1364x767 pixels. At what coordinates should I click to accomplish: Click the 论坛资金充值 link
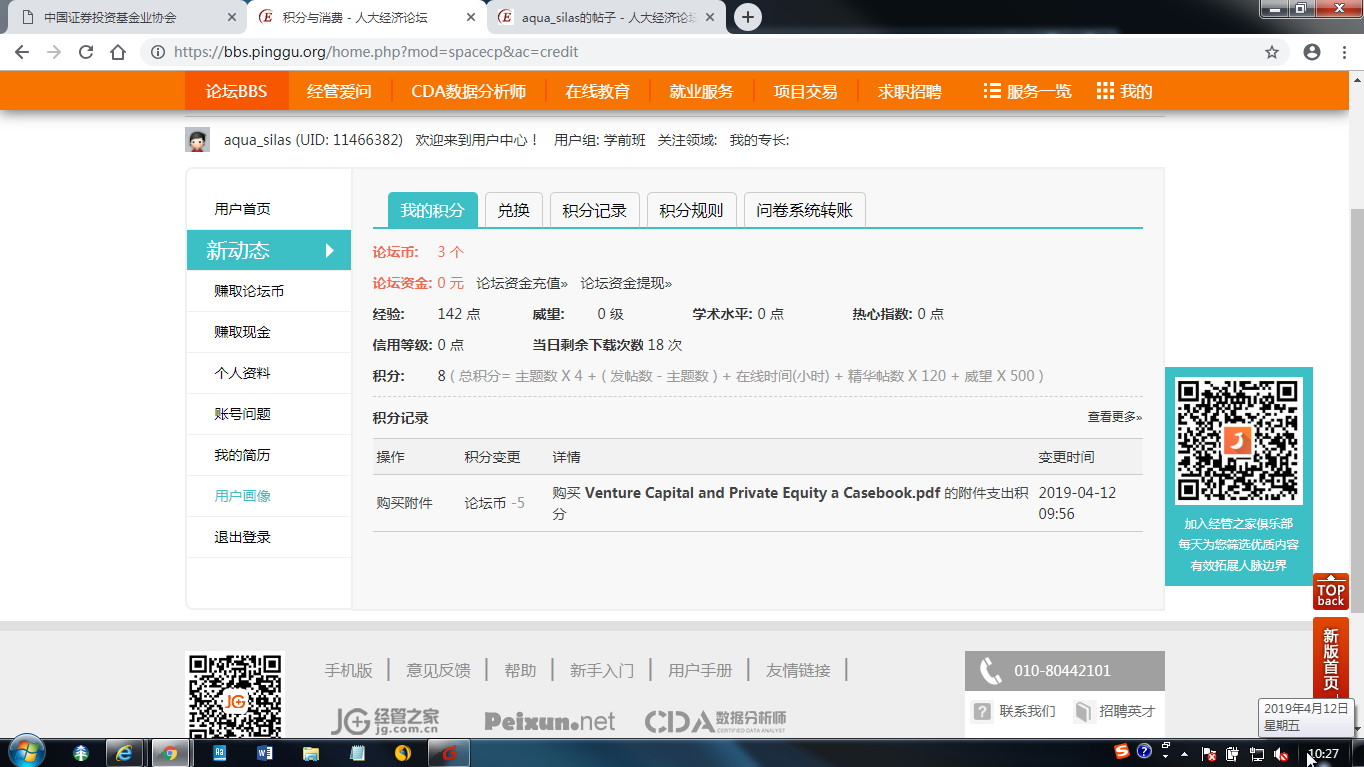coord(522,283)
